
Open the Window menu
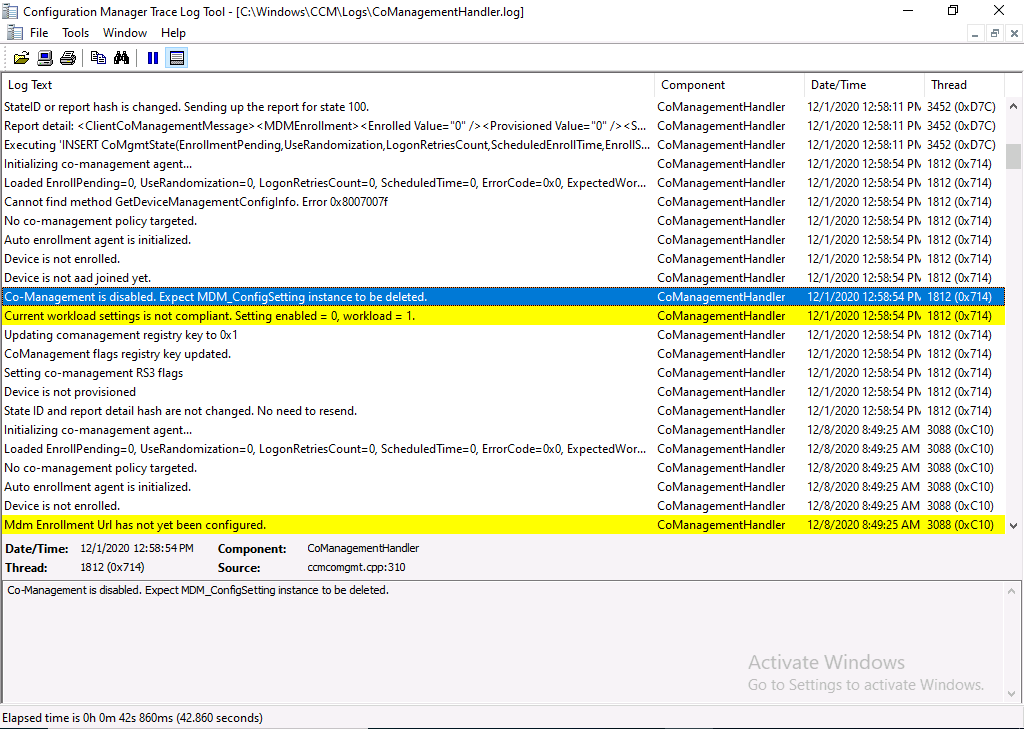125,33
